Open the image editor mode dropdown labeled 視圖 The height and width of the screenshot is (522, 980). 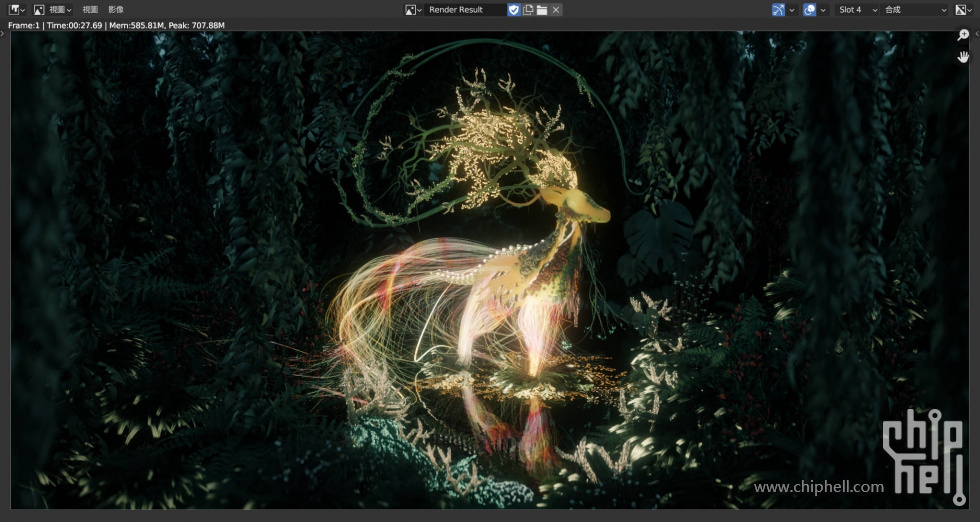click(52, 9)
